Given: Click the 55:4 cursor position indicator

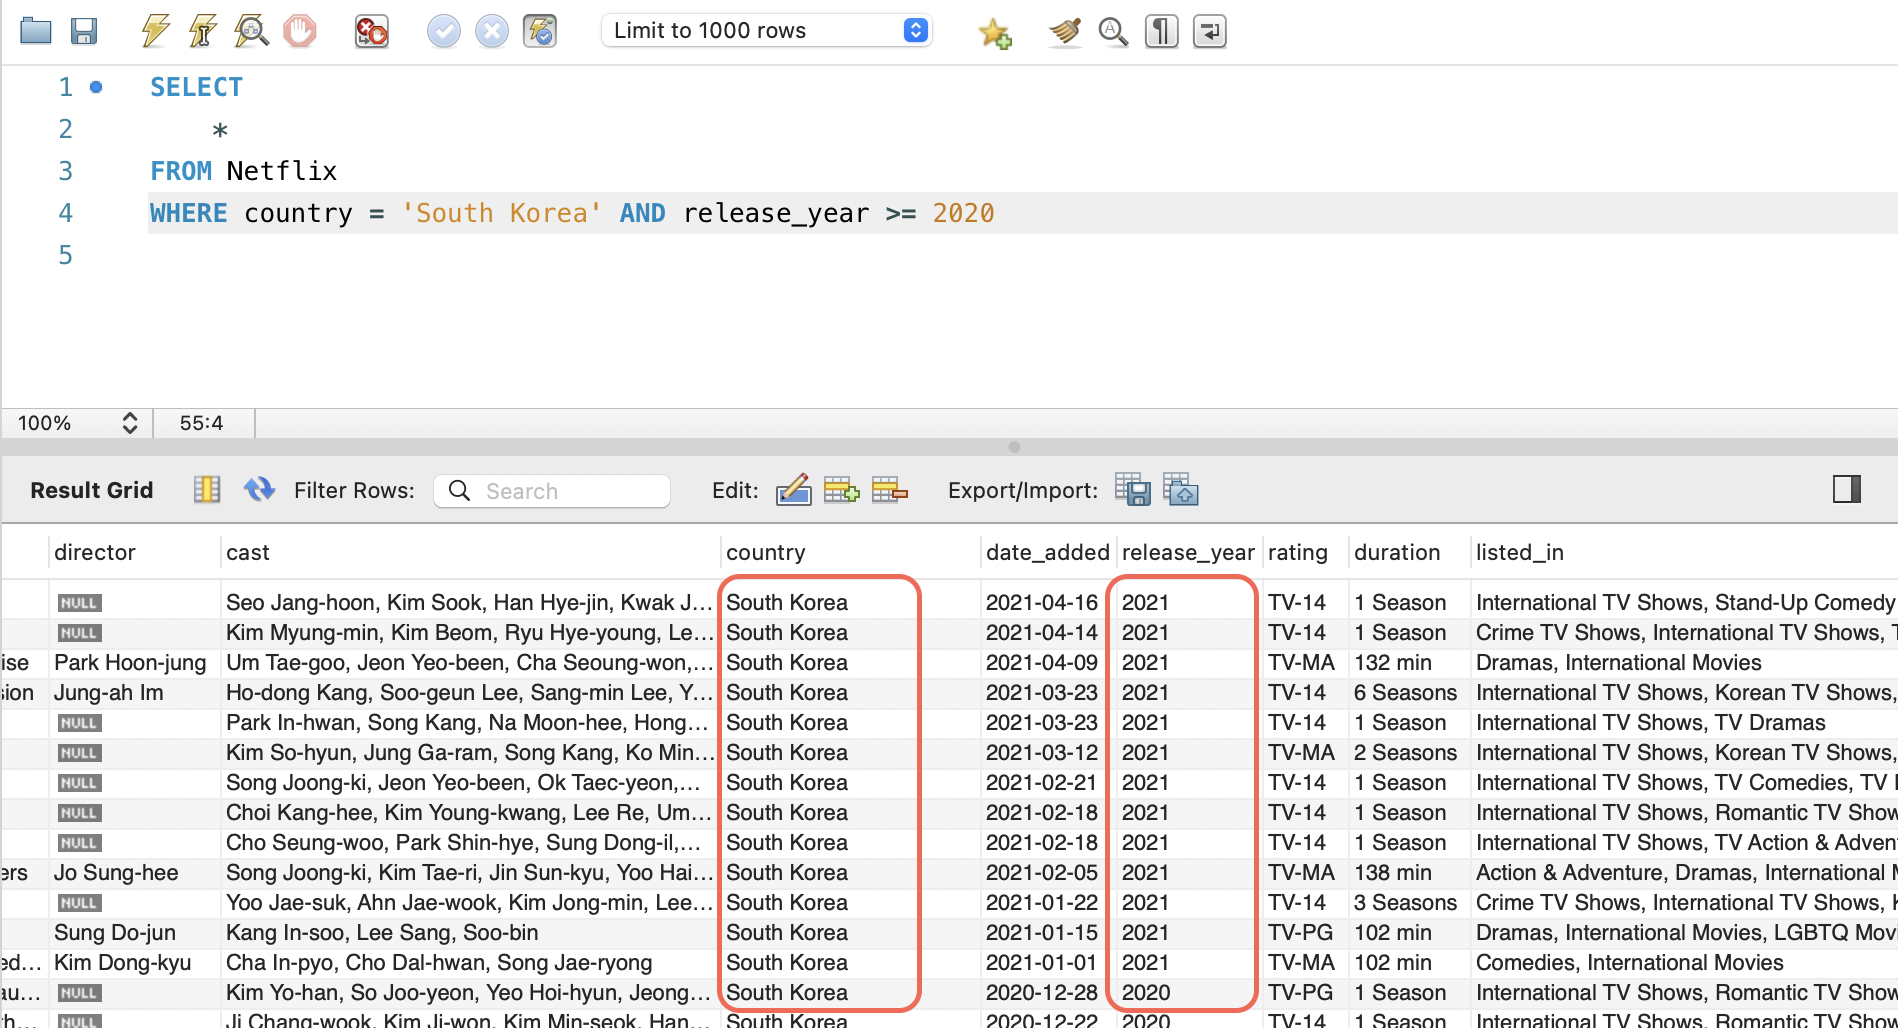Looking at the screenshot, I should (201, 423).
